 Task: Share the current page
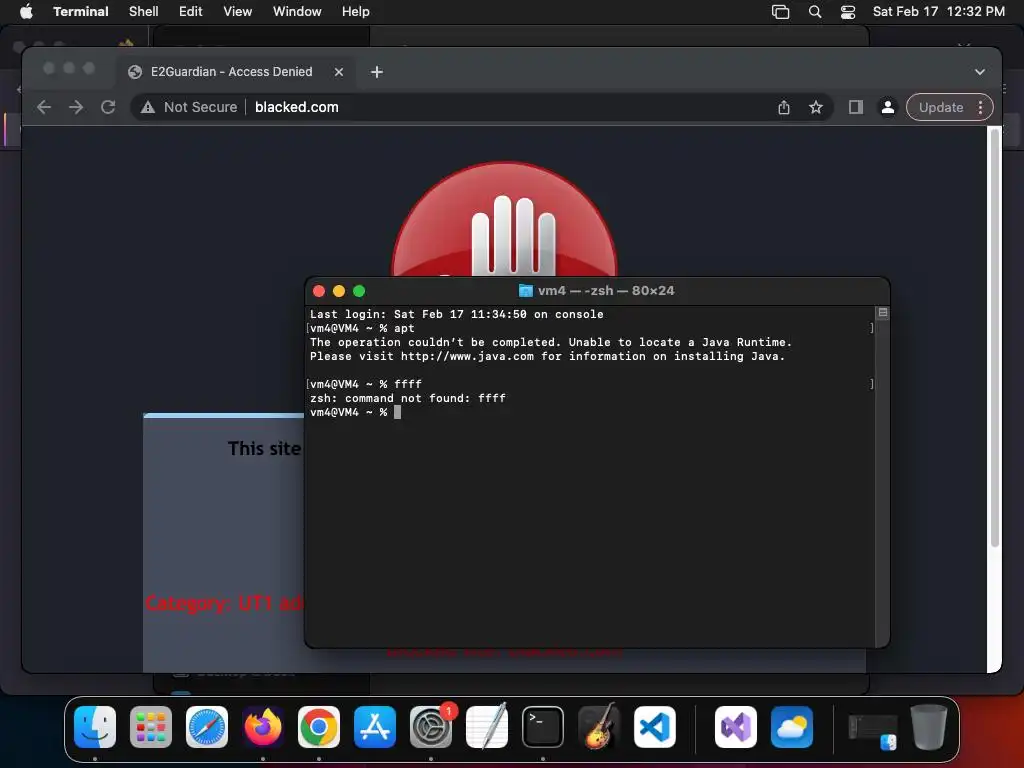(x=784, y=107)
